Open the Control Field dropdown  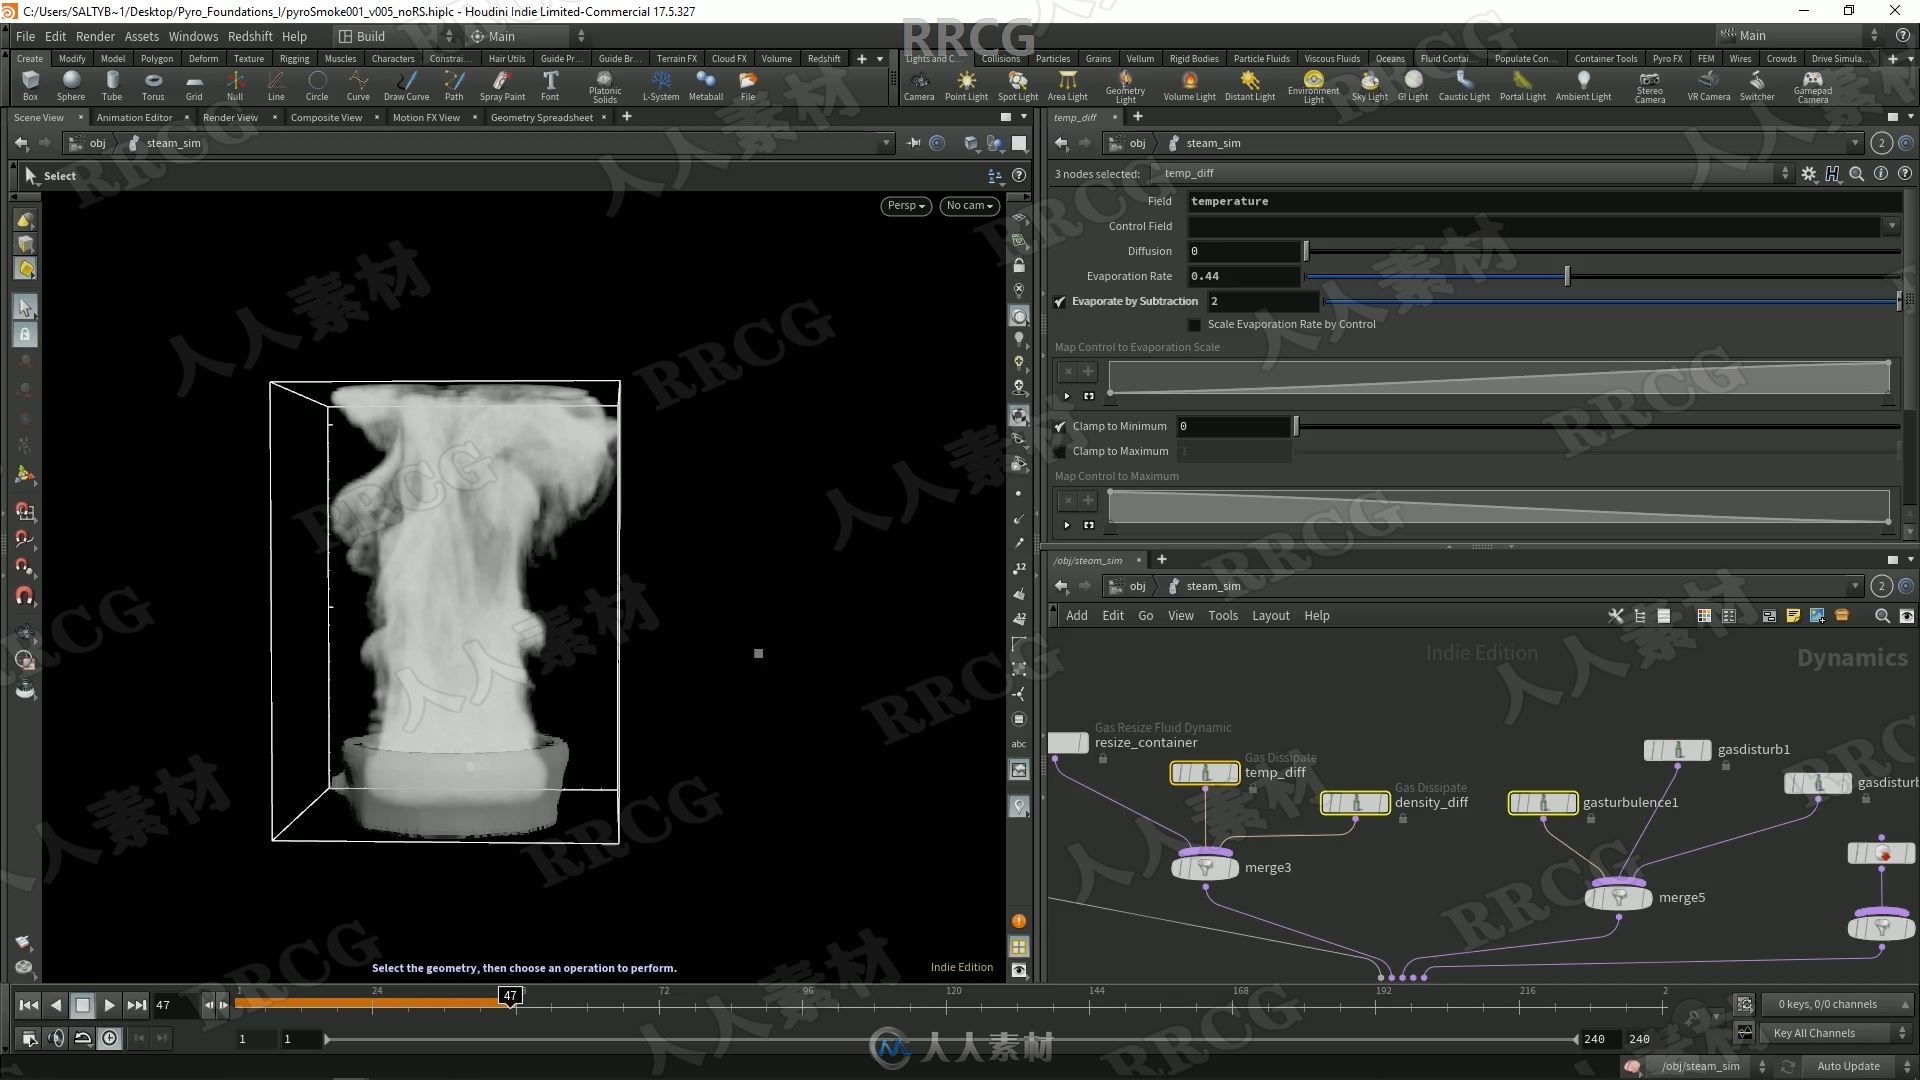(x=1891, y=225)
